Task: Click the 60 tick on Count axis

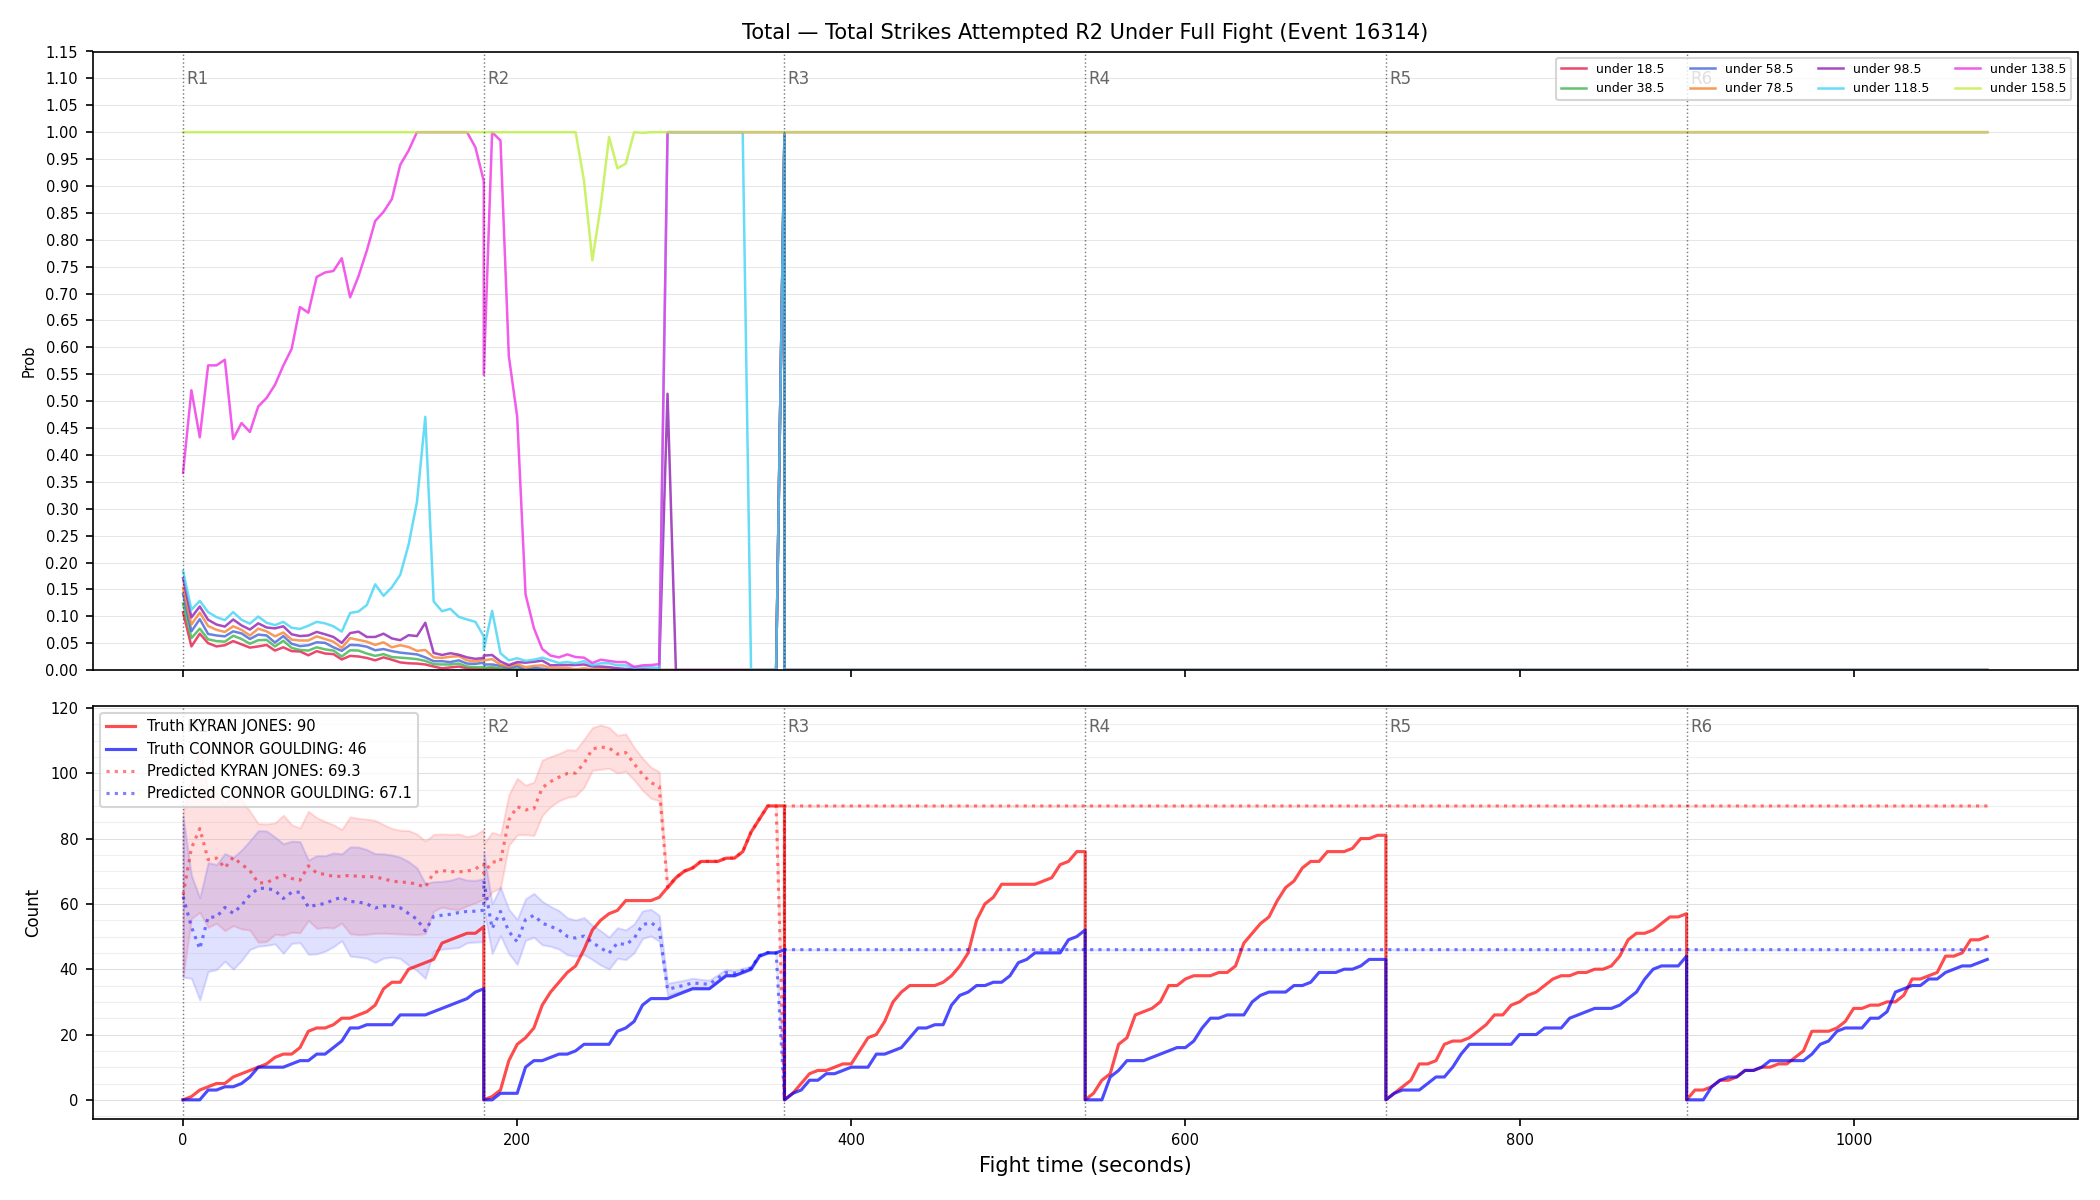Action: 71,904
